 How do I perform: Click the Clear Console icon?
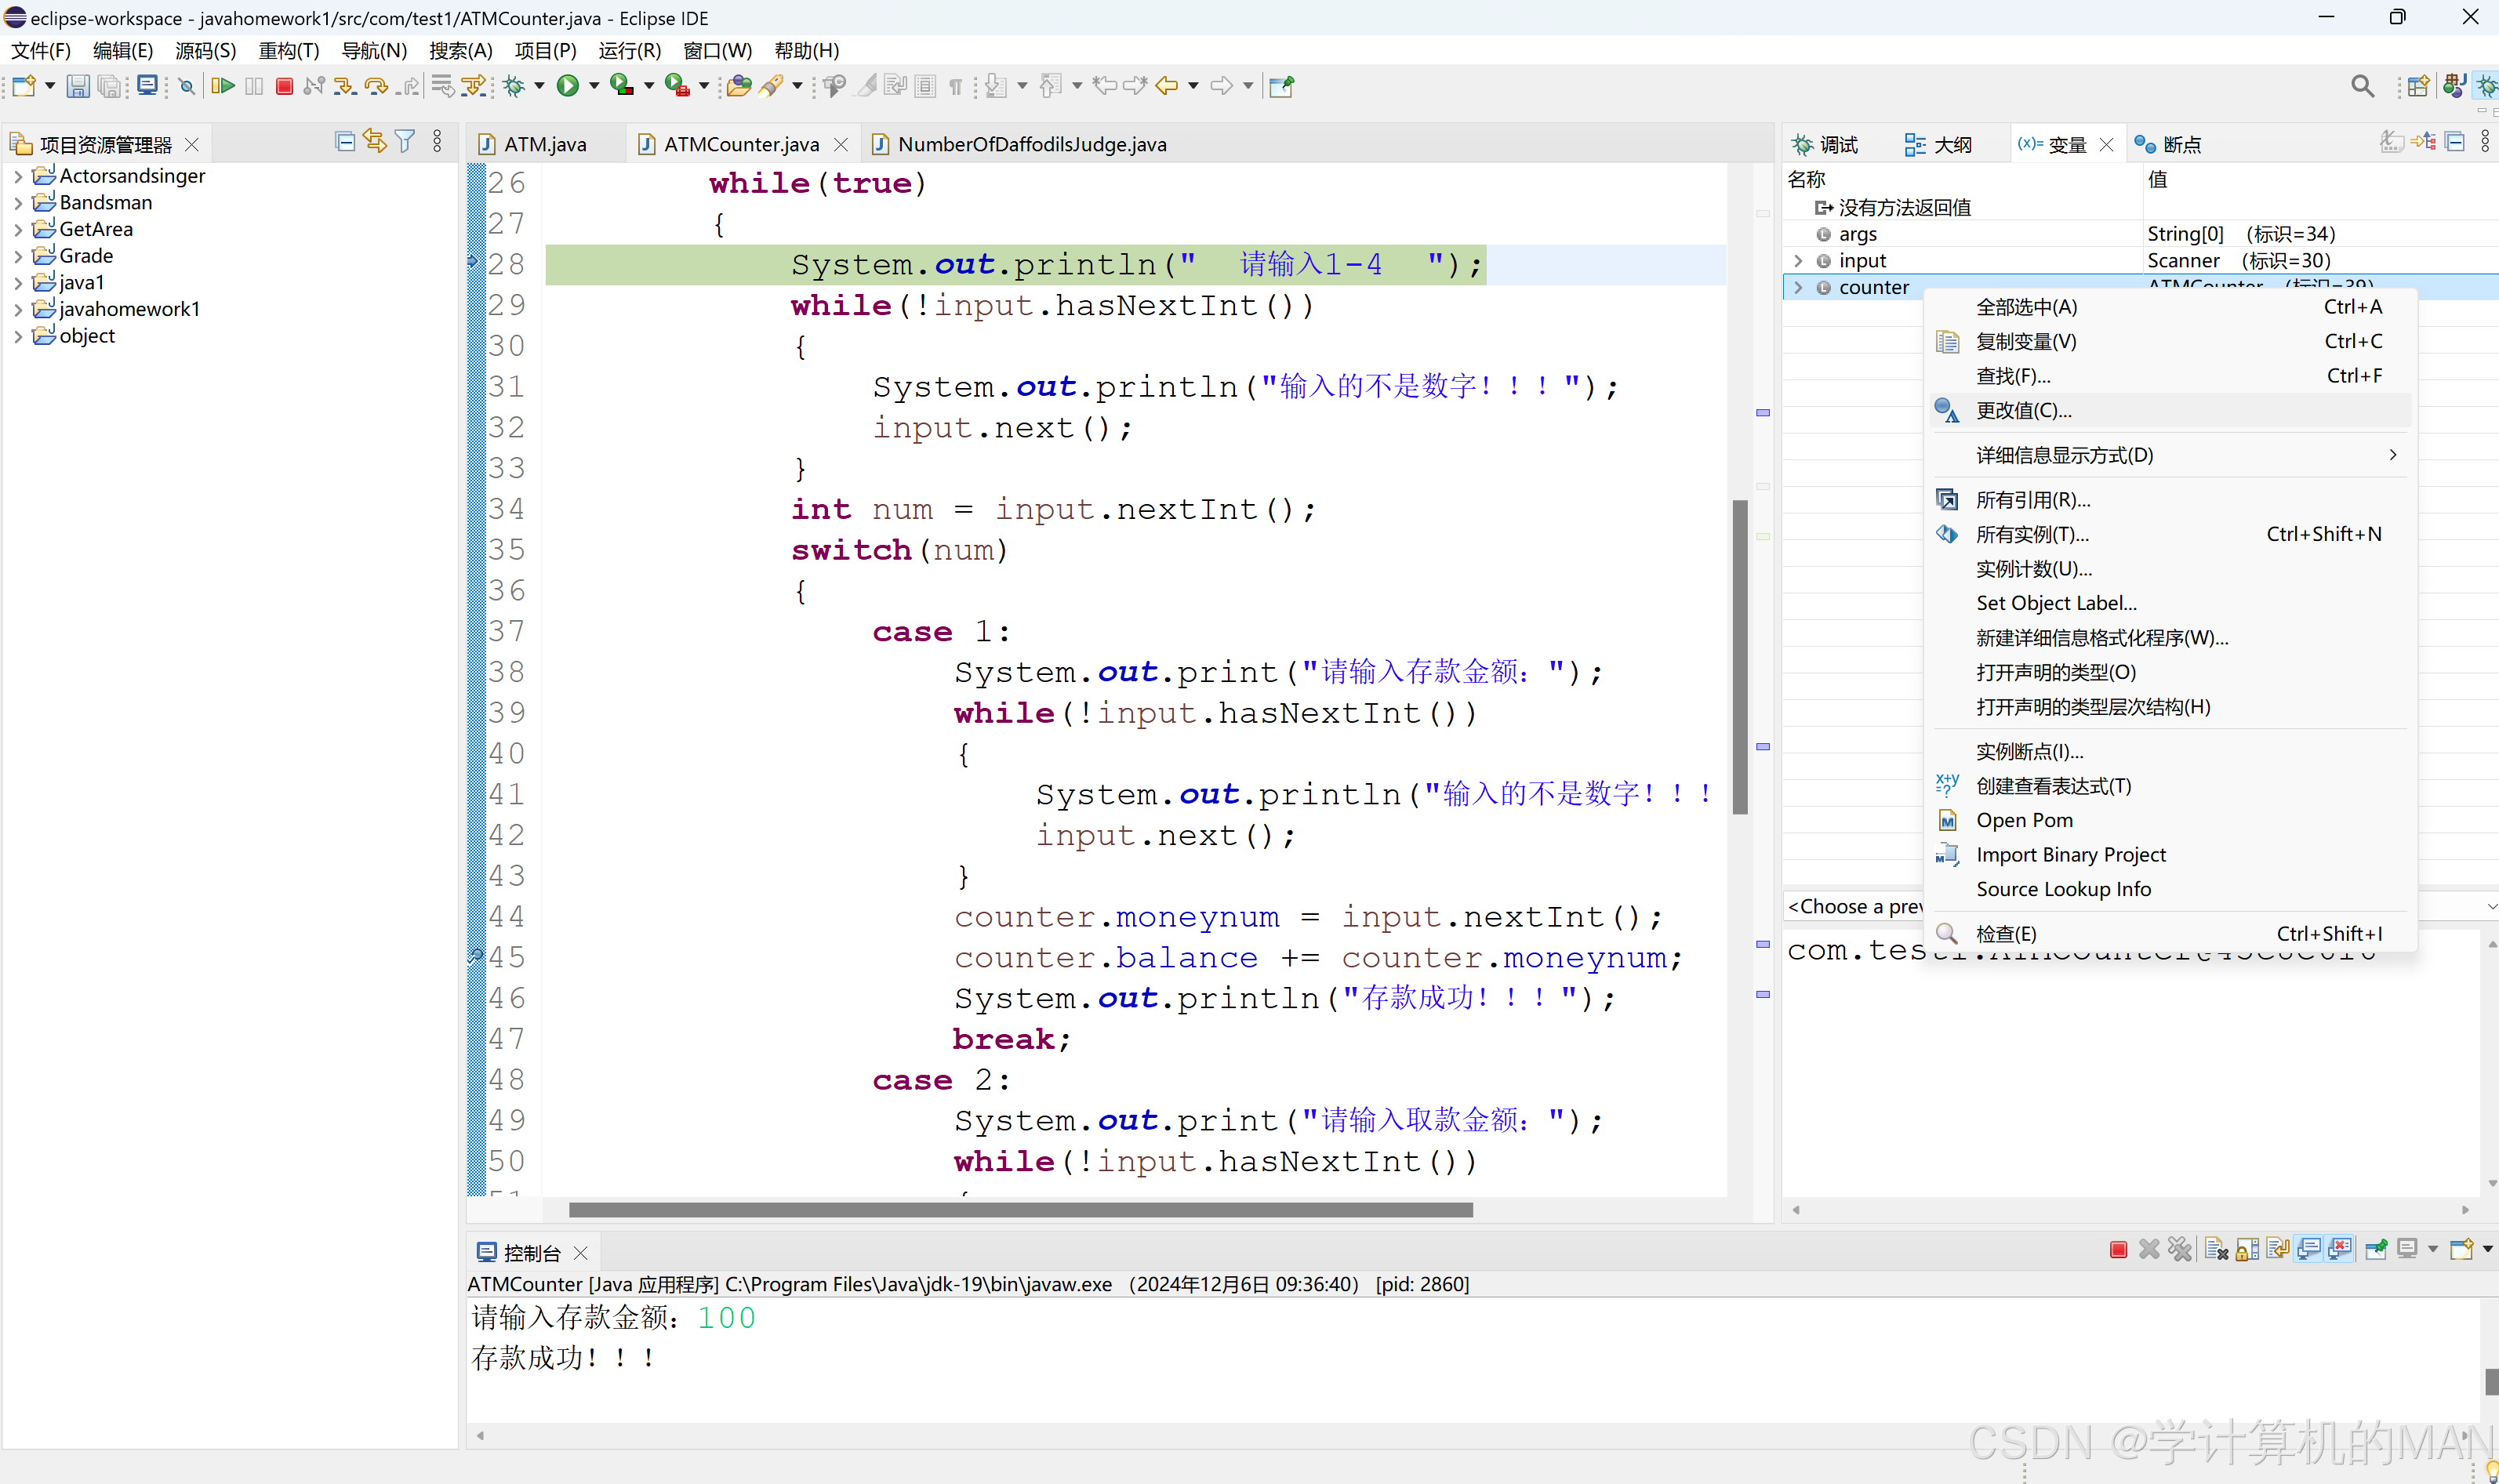[x=2216, y=1249]
